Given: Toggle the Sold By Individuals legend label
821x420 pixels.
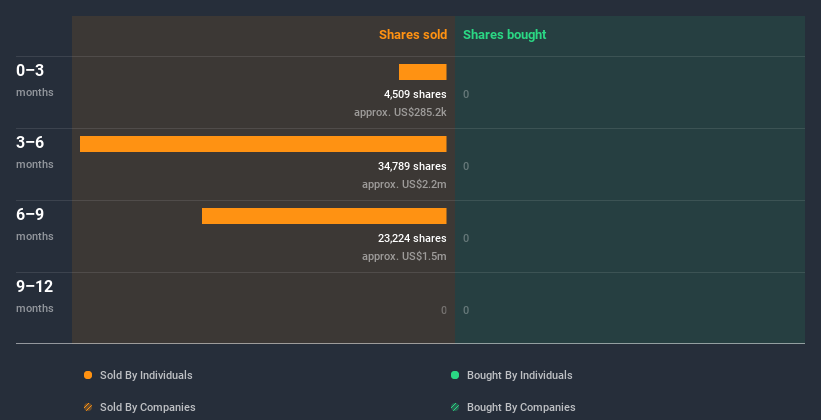Looking at the screenshot, I should [x=146, y=375].
